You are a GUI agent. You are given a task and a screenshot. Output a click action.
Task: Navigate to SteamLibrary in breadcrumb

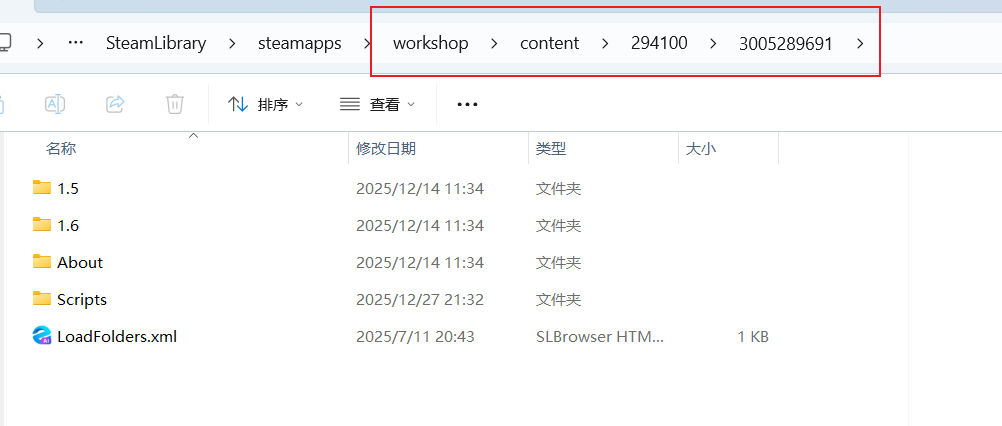coord(156,43)
